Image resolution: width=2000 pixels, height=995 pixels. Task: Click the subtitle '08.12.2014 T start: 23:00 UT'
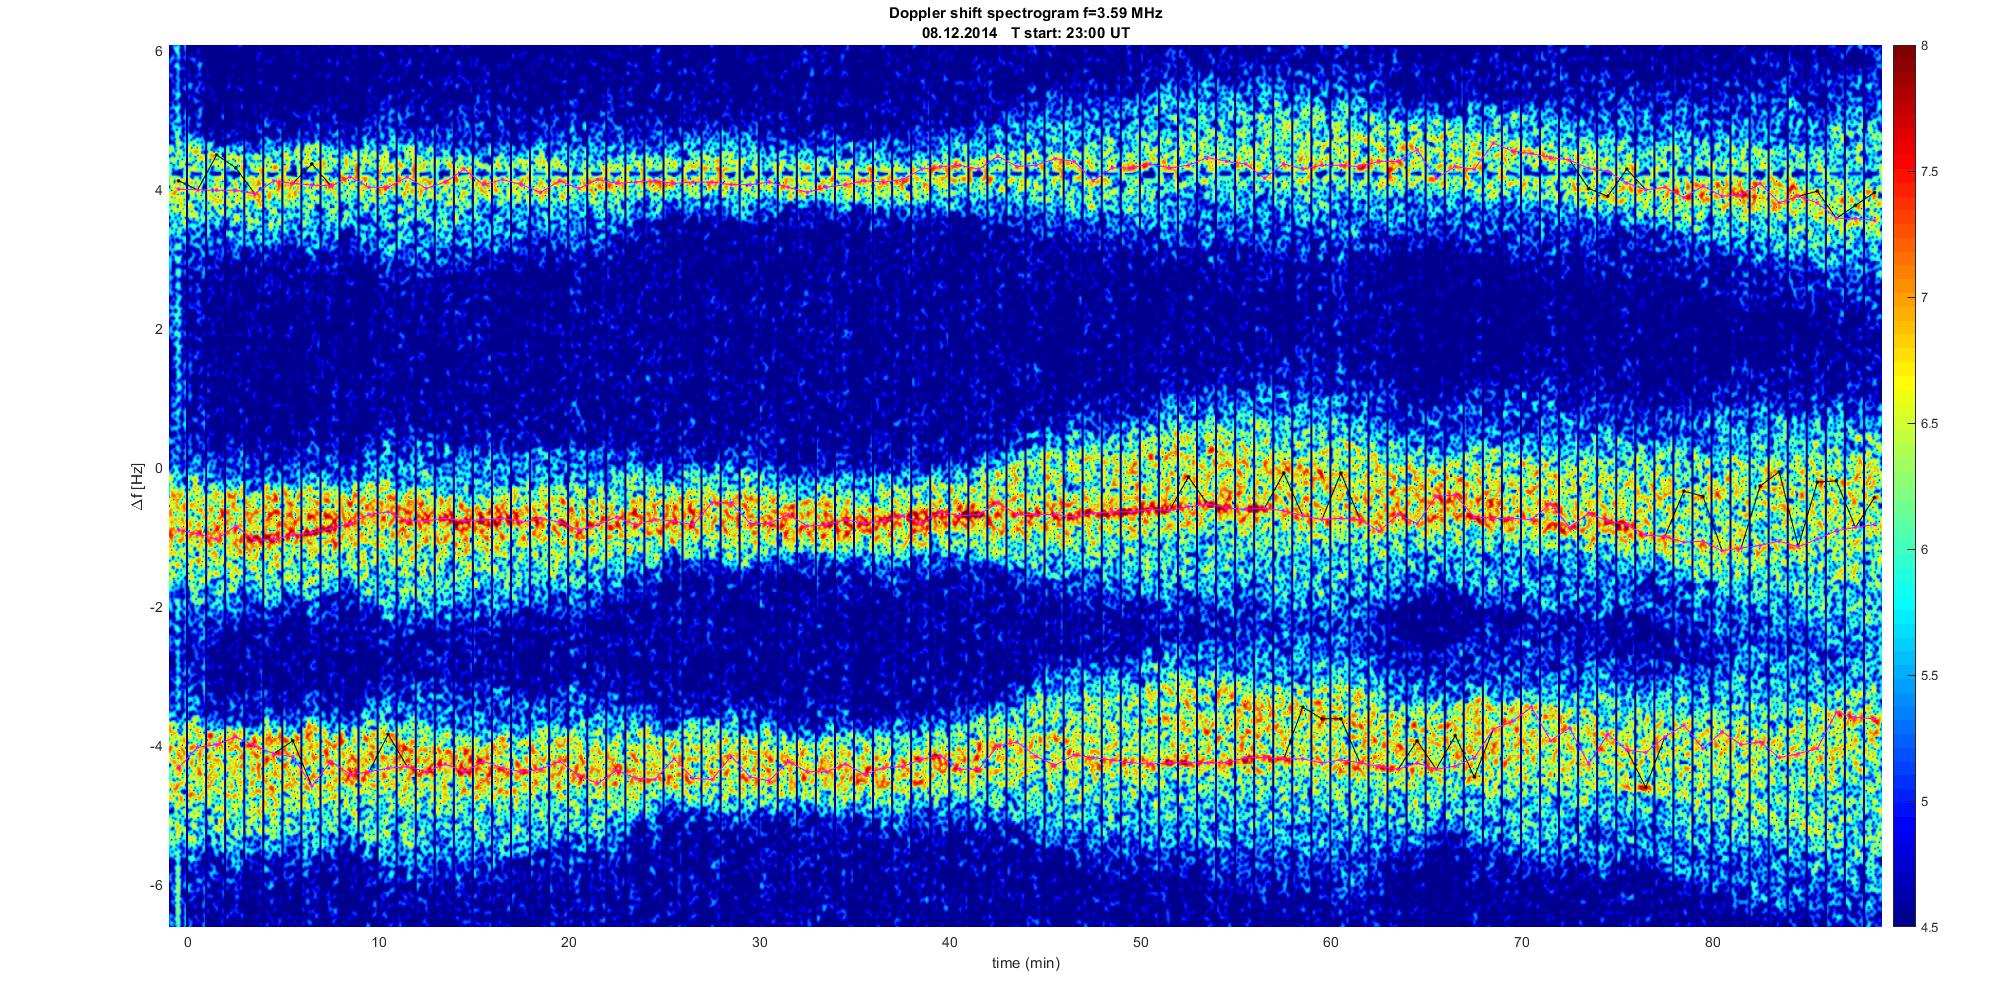point(1025,33)
